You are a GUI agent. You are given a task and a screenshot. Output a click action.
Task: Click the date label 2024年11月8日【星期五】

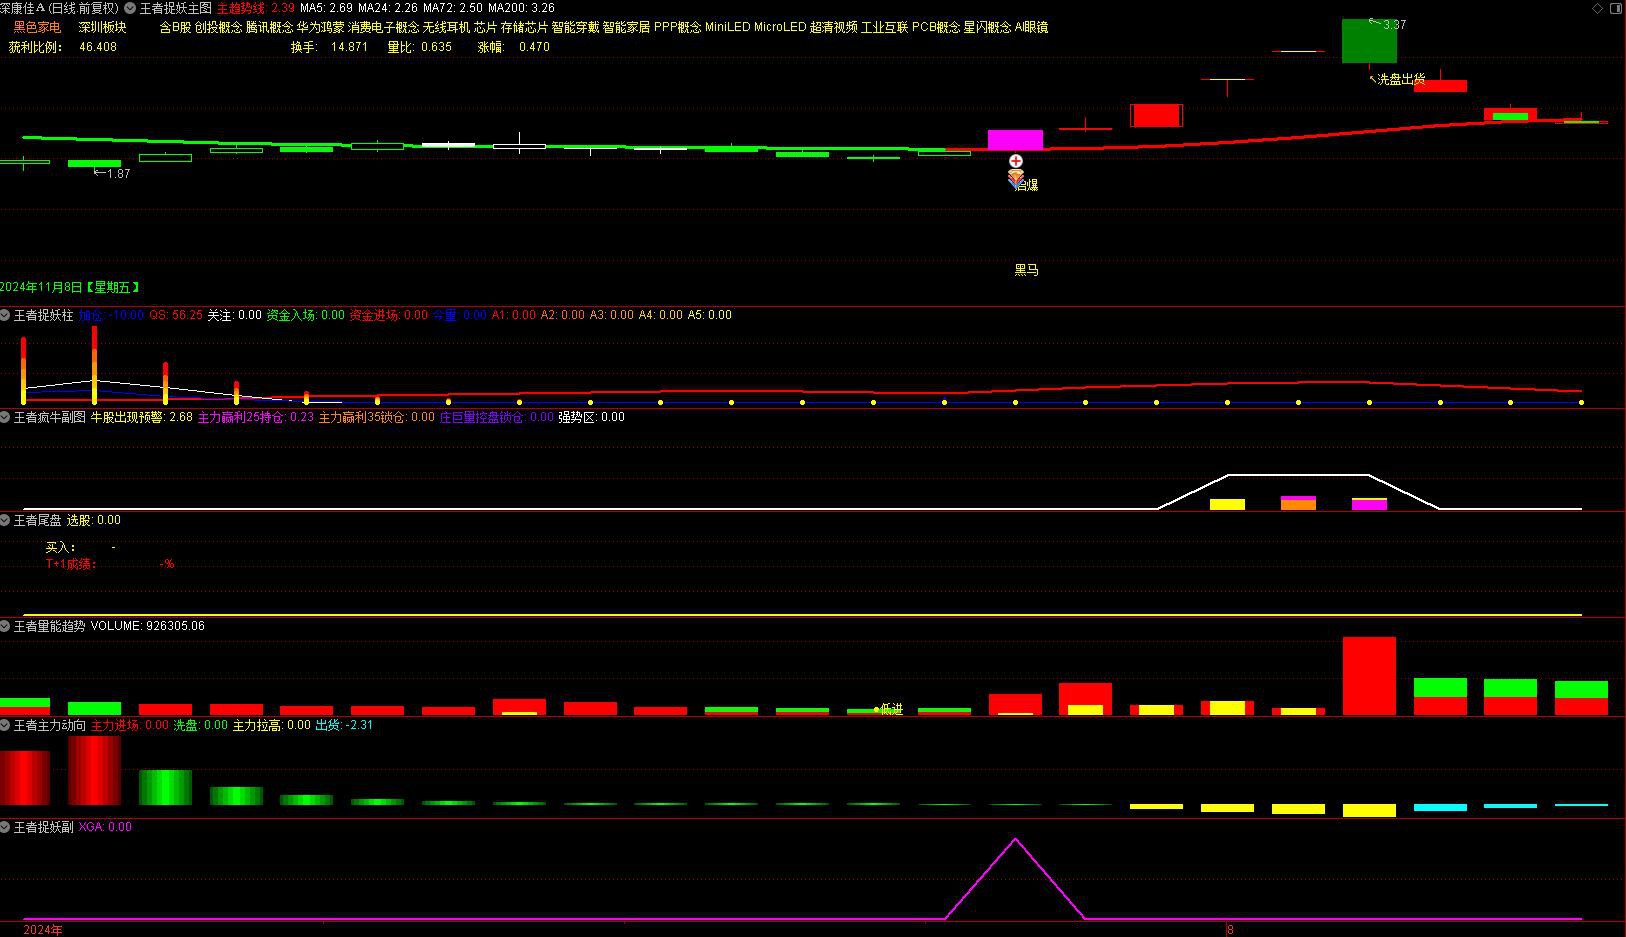click(x=70, y=288)
